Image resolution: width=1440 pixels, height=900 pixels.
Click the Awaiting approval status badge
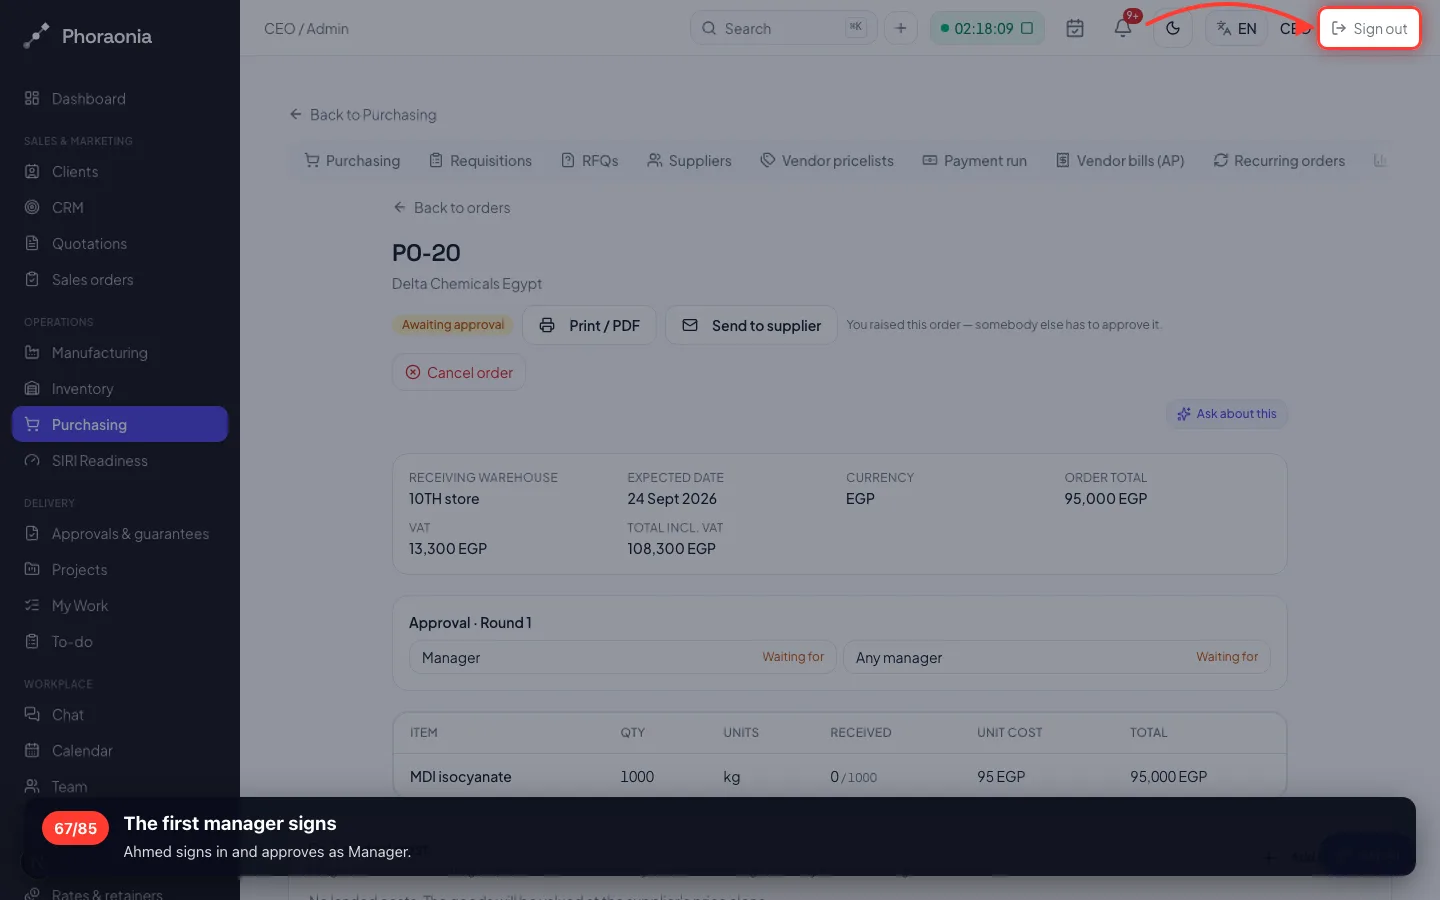[x=453, y=325]
